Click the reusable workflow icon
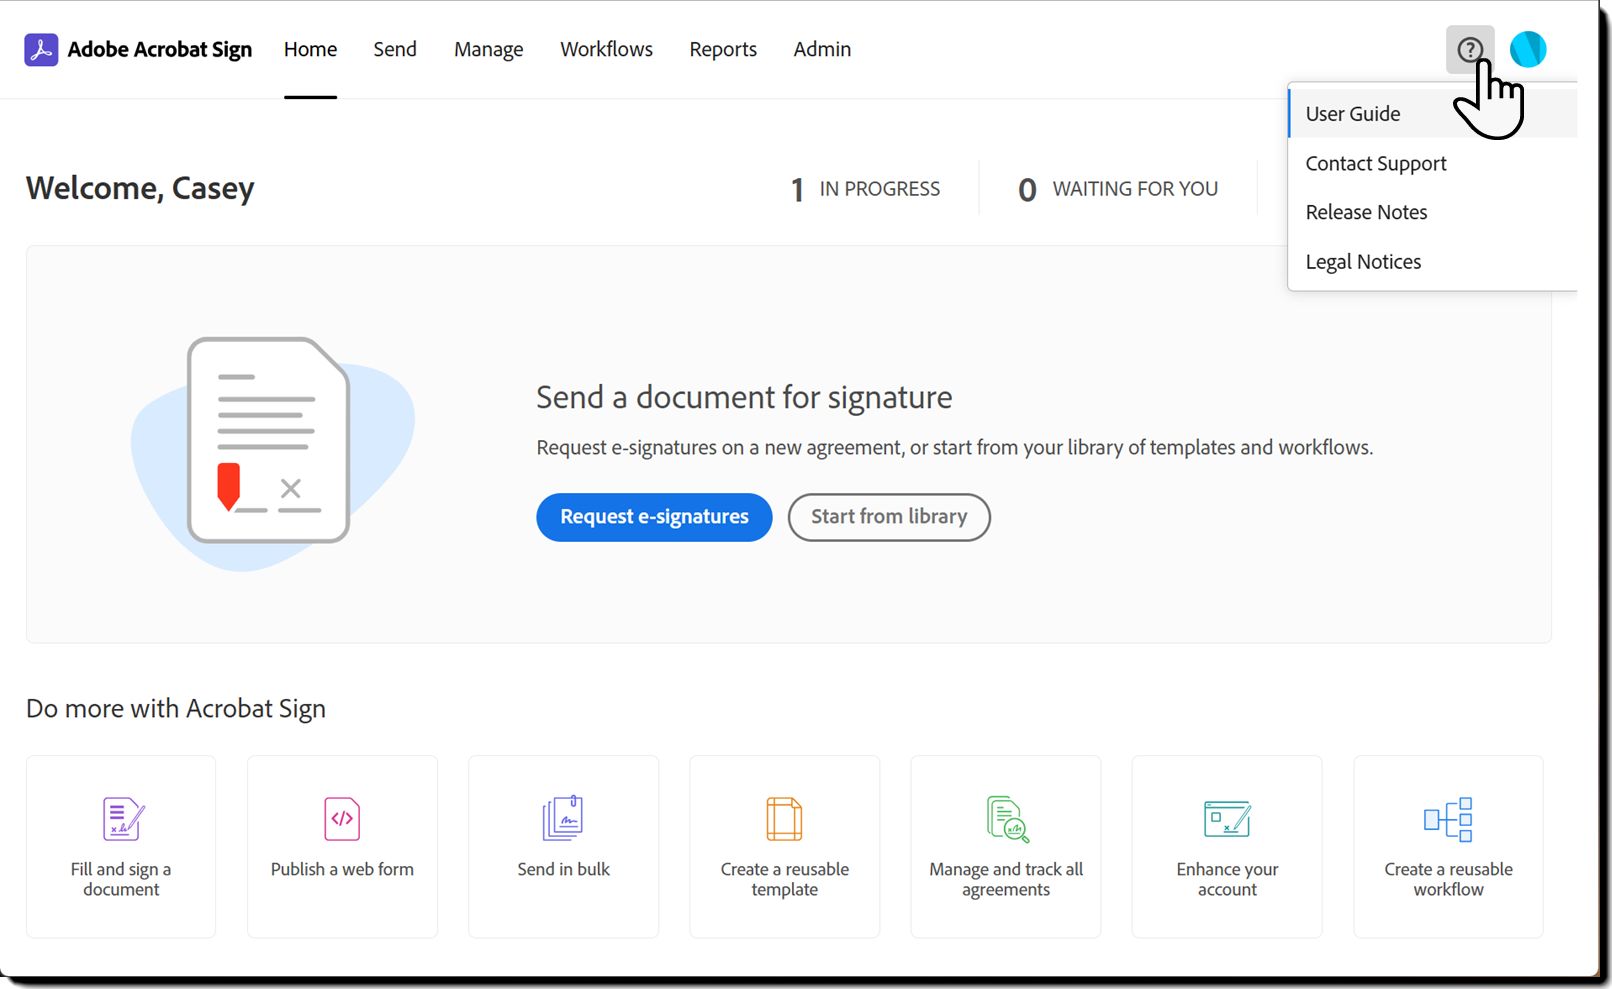 (x=1448, y=819)
